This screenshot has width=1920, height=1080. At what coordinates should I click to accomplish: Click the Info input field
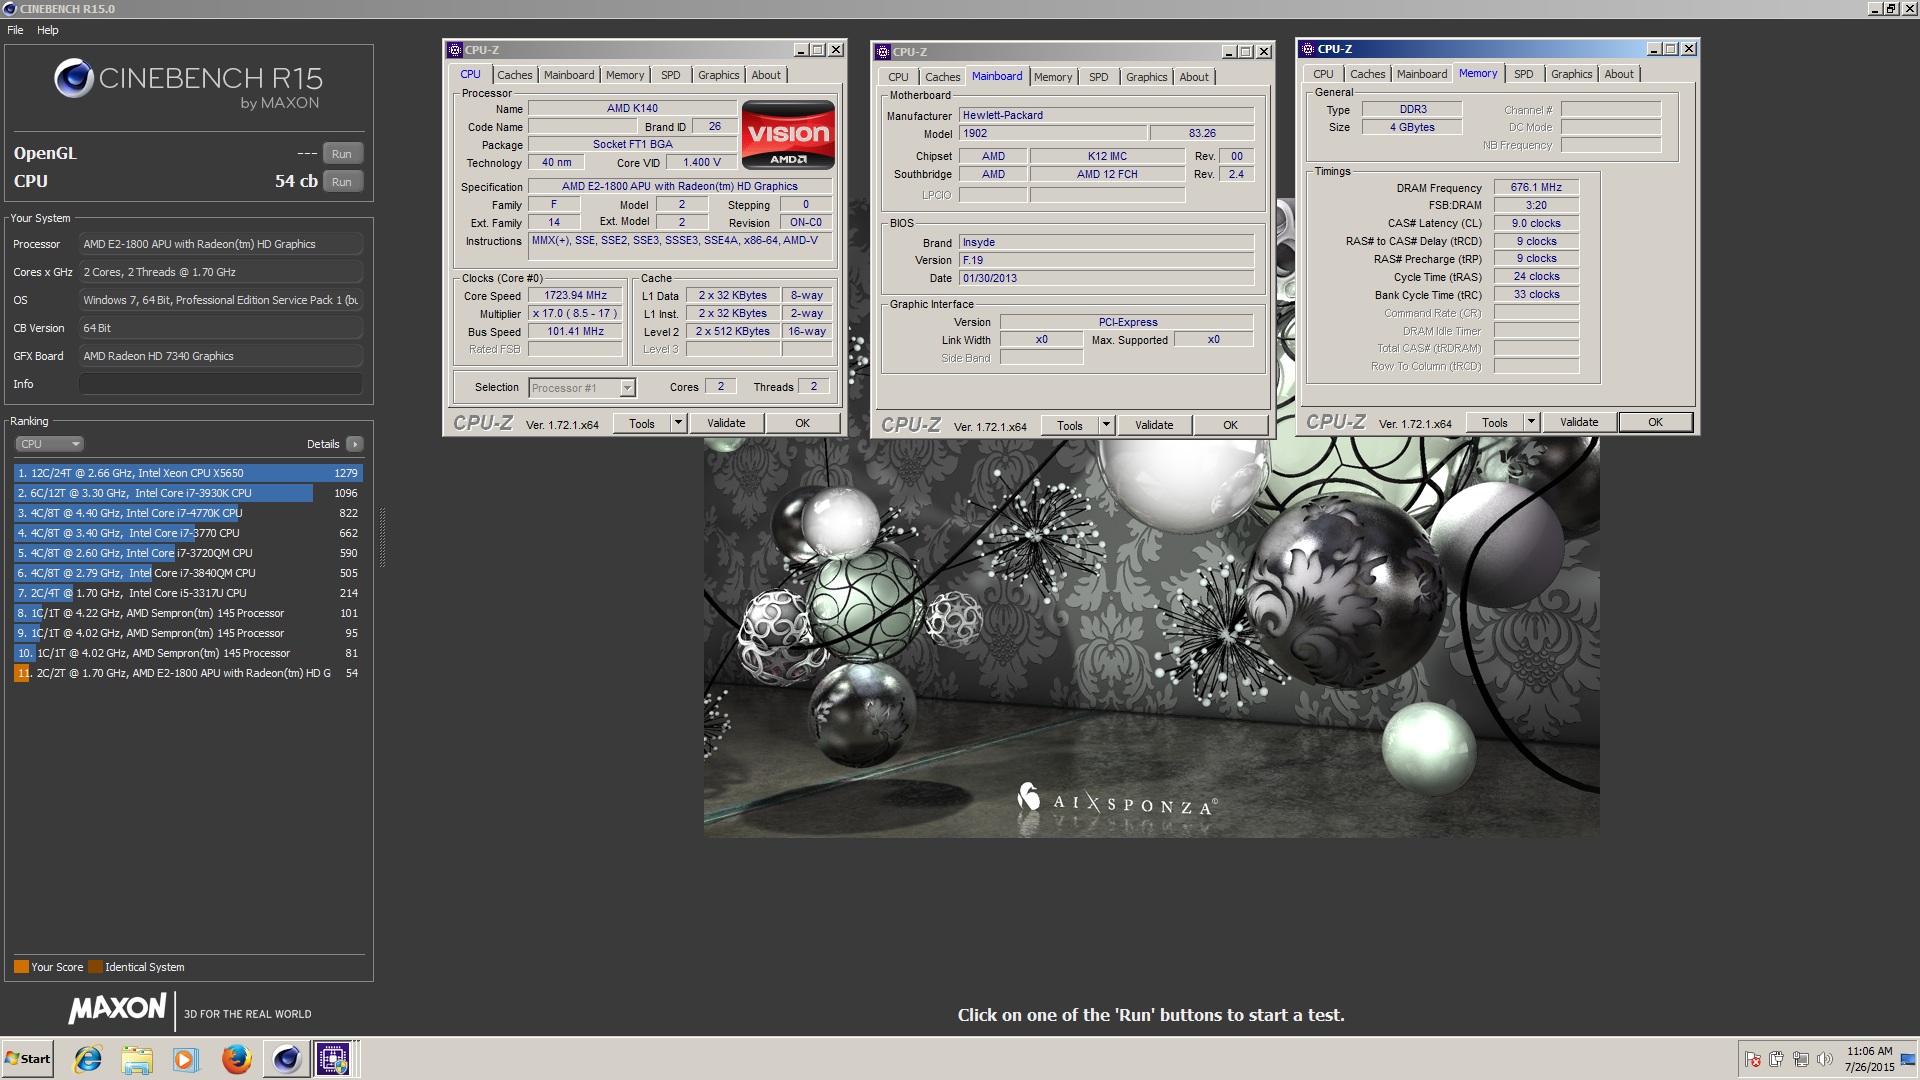click(220, 384)
